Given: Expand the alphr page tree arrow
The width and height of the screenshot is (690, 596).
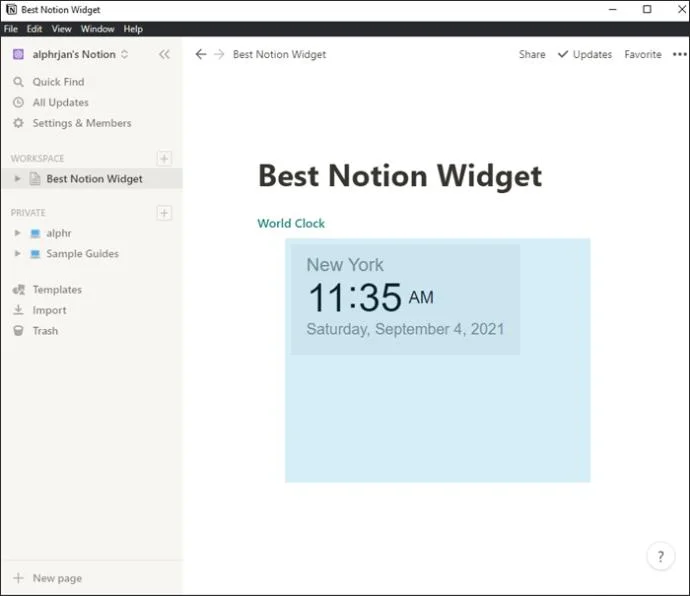Looking at the screenshot, I should tap(17, 233).
